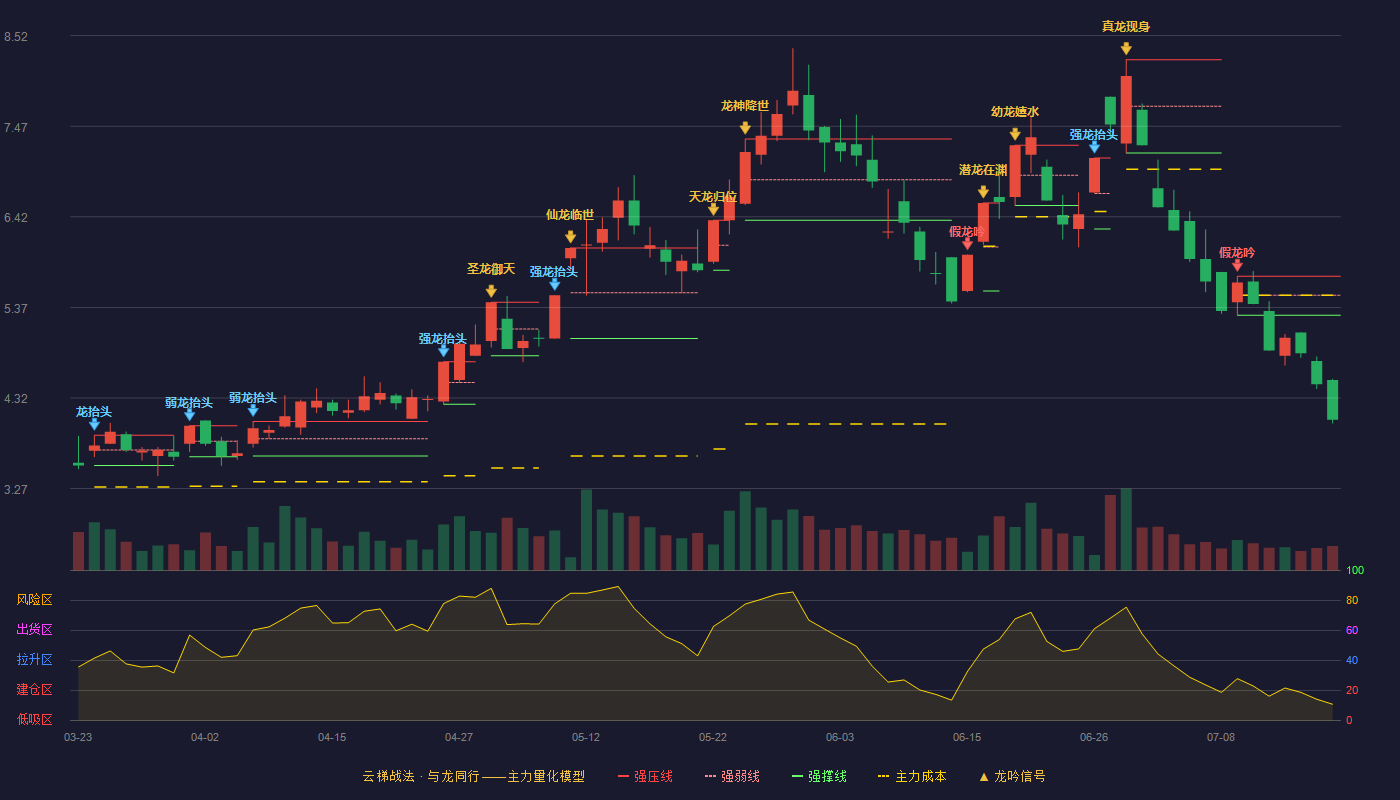1400x800 pixels.
Task: Click the 03-23 date on the axis
Action: 78,737
